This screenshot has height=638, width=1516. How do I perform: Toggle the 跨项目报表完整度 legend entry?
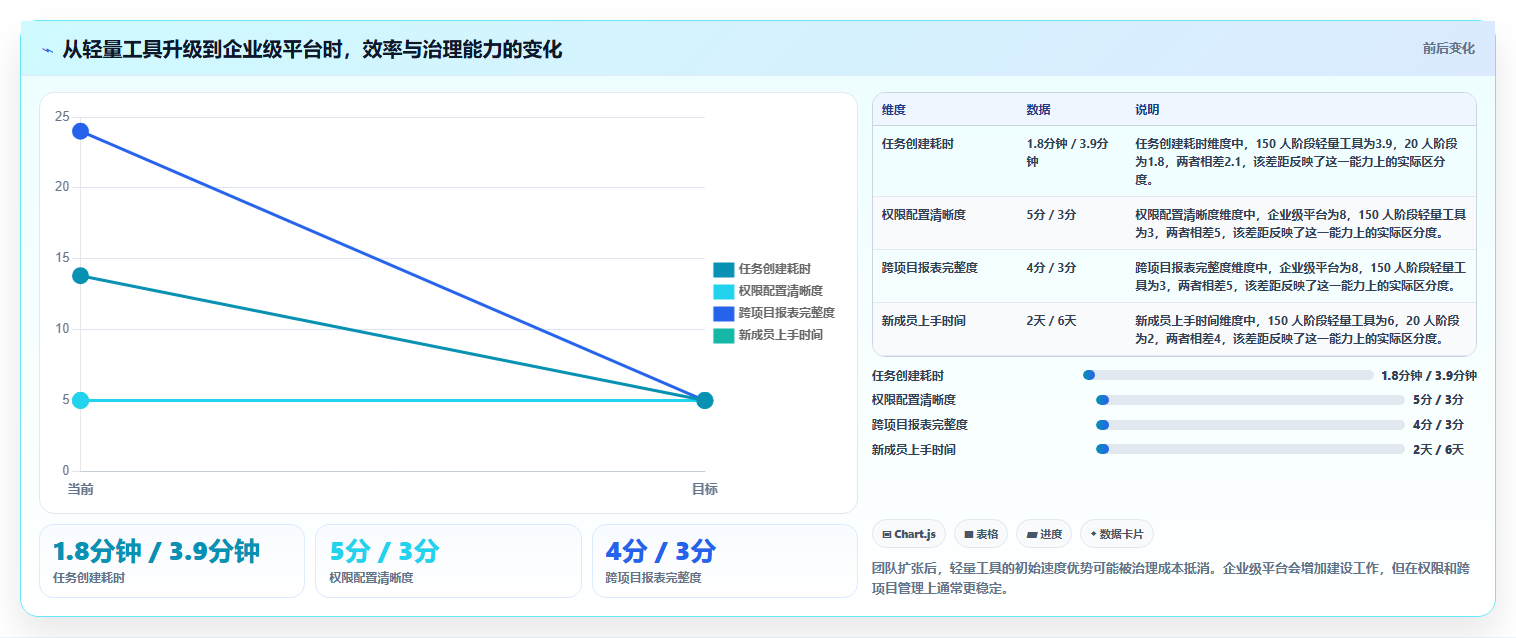(x=774, y=313)
